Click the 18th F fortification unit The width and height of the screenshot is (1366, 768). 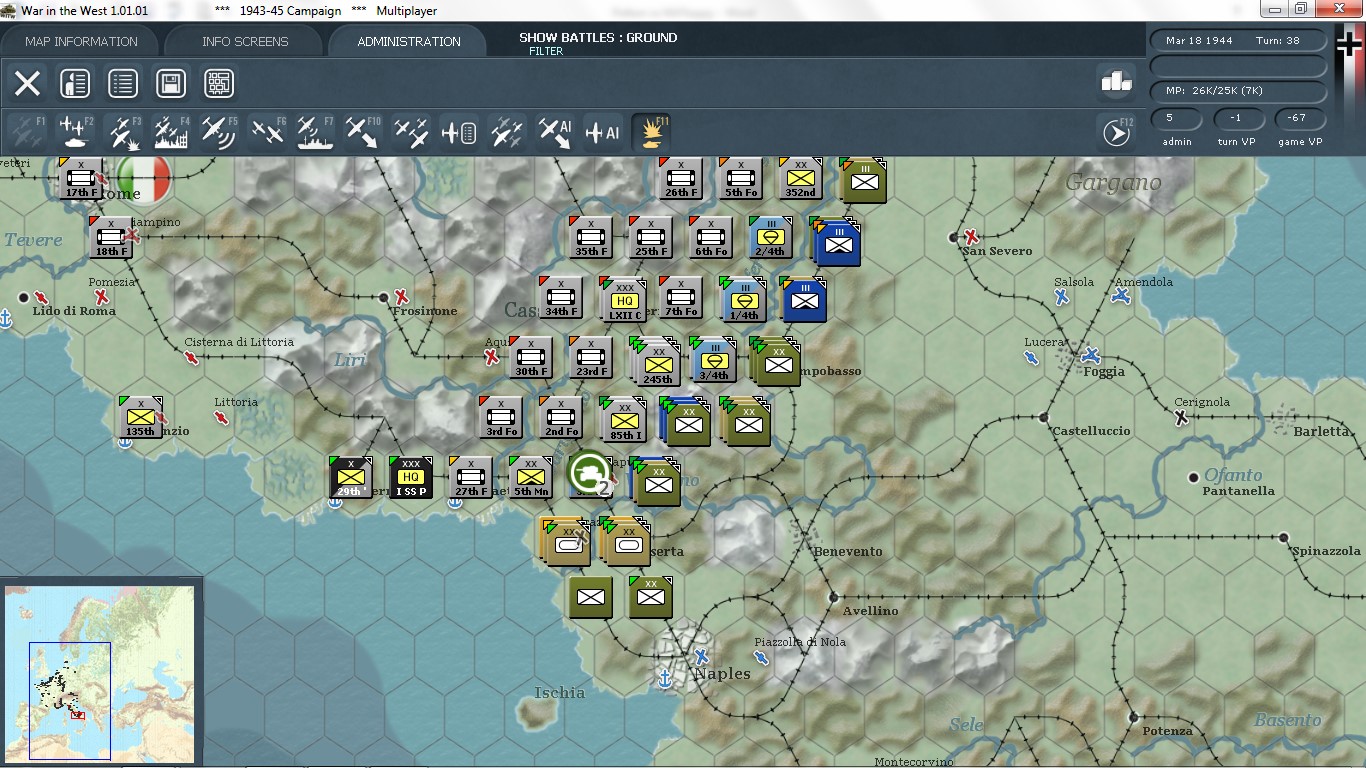tap(111, 238)
